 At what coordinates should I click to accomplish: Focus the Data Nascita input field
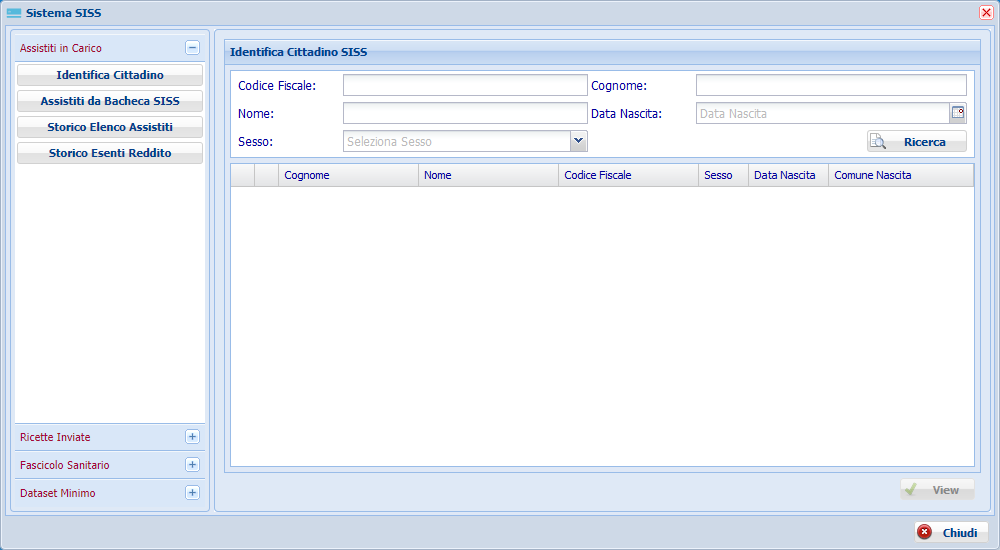[823, 113]
